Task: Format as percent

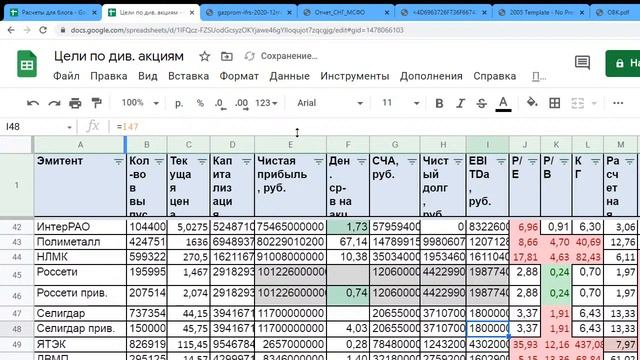Action: 200,103
